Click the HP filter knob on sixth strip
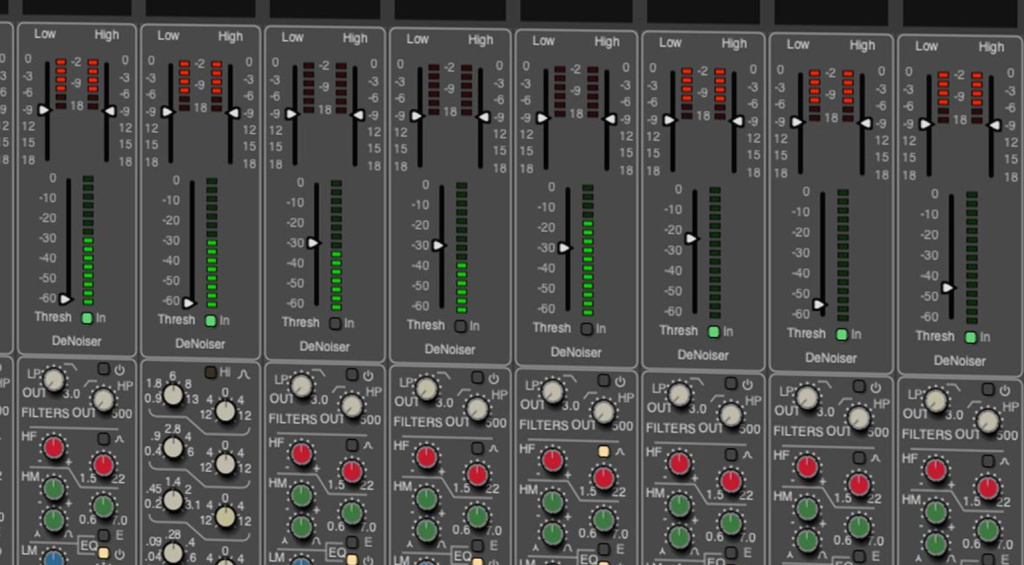 (731, 415)
